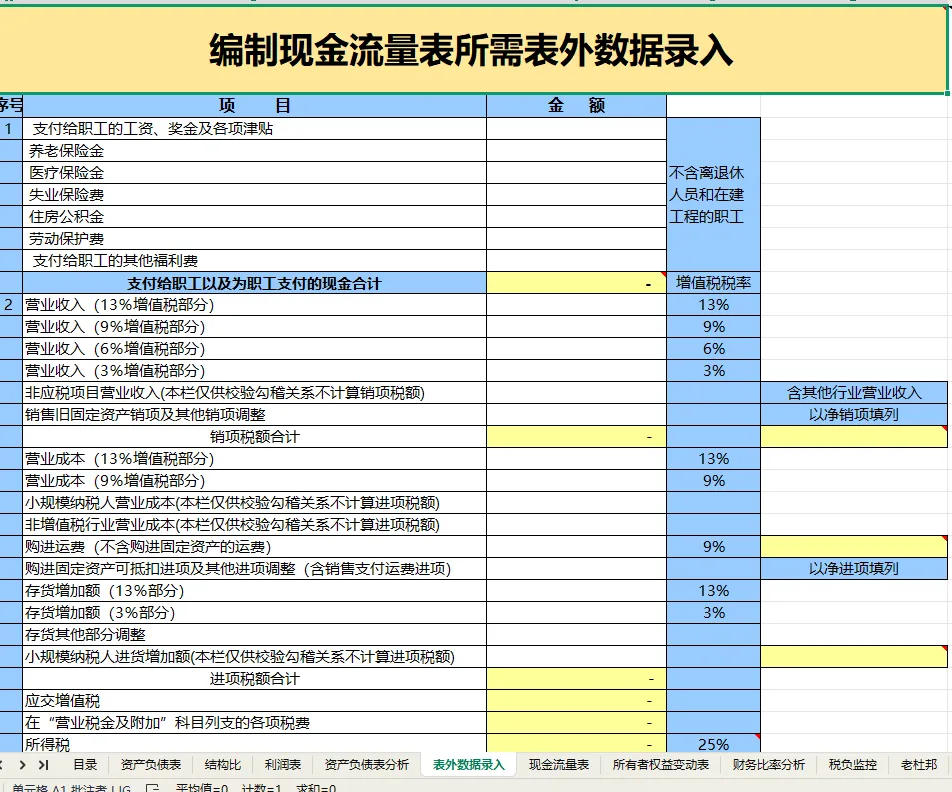Select the 支付给职工以及为职工支付的现金合计 cell
Image resolution: width=952 pixels, height=792 pixels.
point(254,283)
